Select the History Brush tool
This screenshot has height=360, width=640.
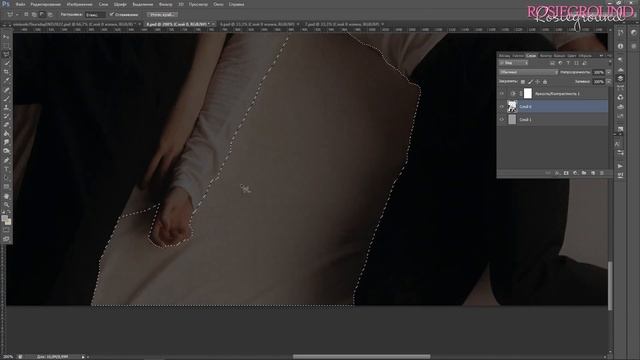(6, 116)
